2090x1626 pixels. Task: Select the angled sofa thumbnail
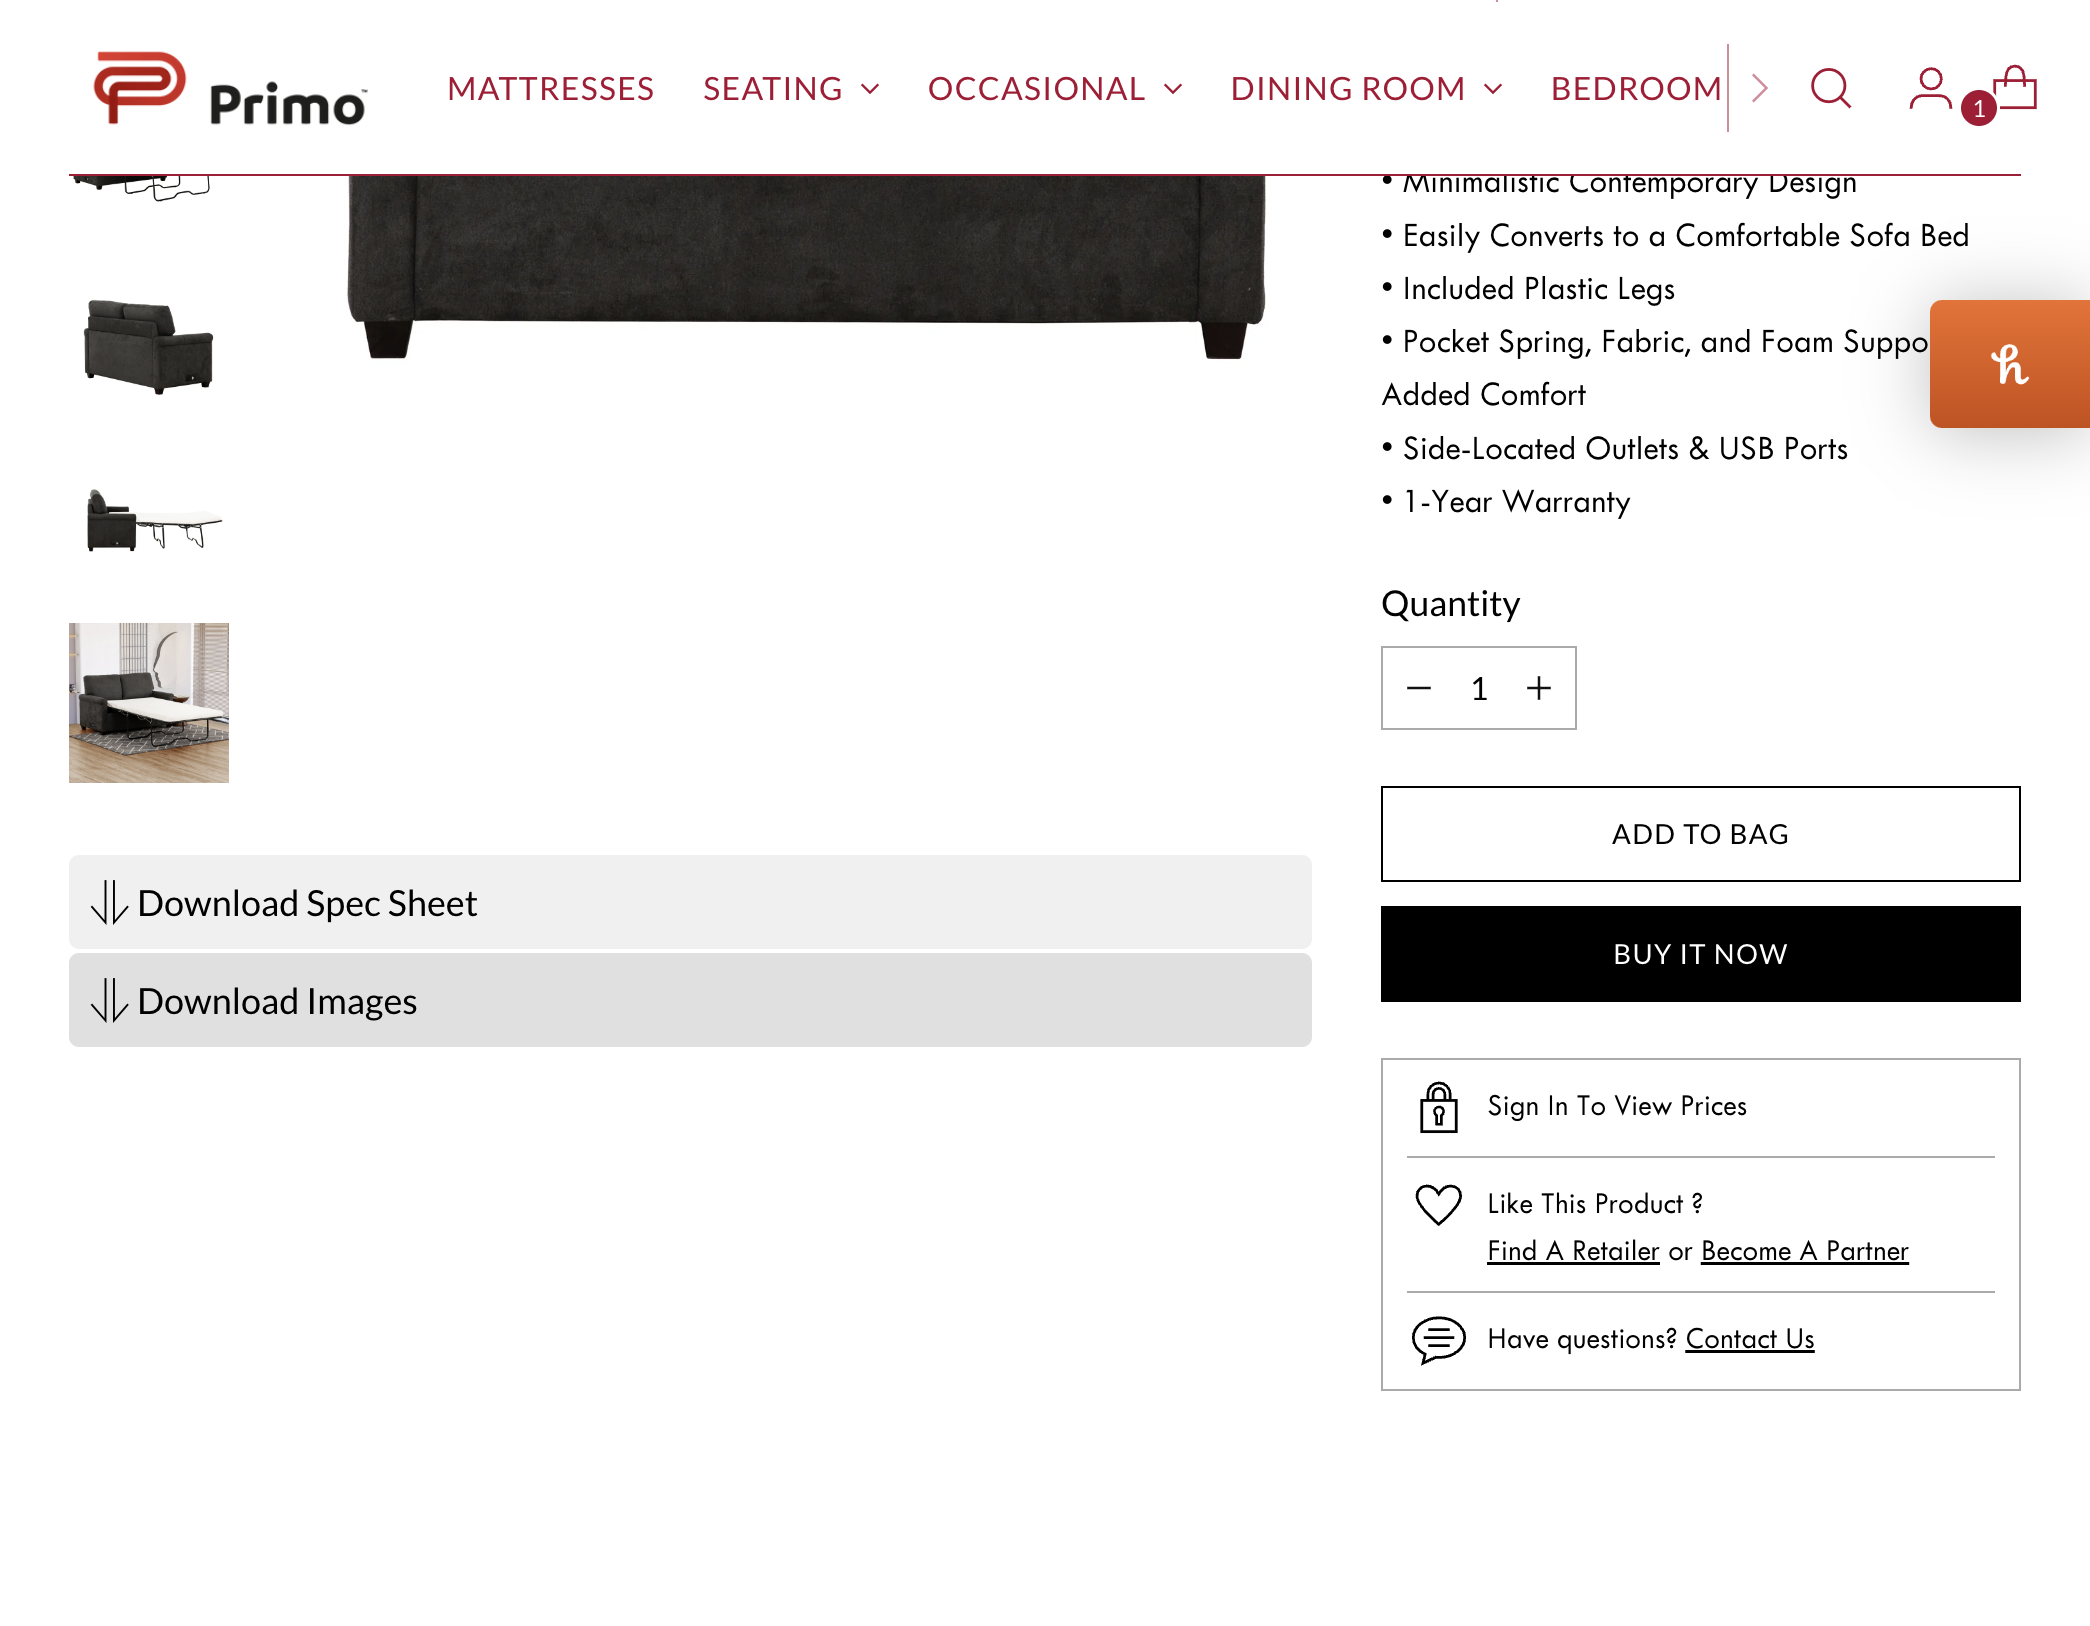click(149, 346)
